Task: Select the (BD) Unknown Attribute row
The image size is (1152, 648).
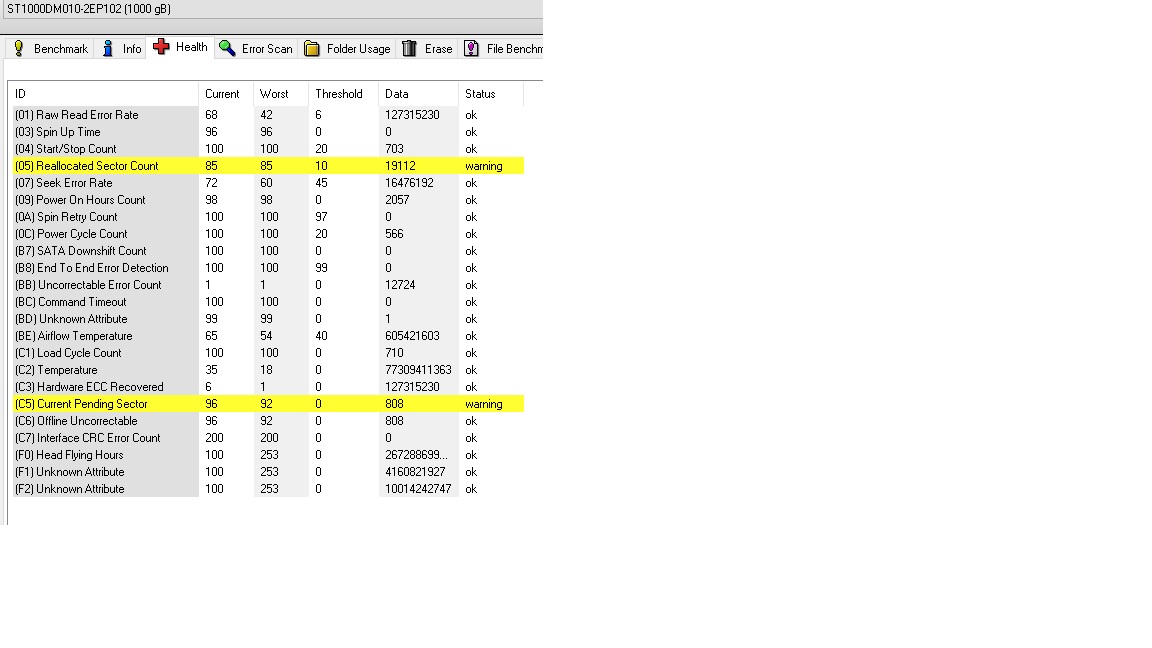Action: coord(268,319)
